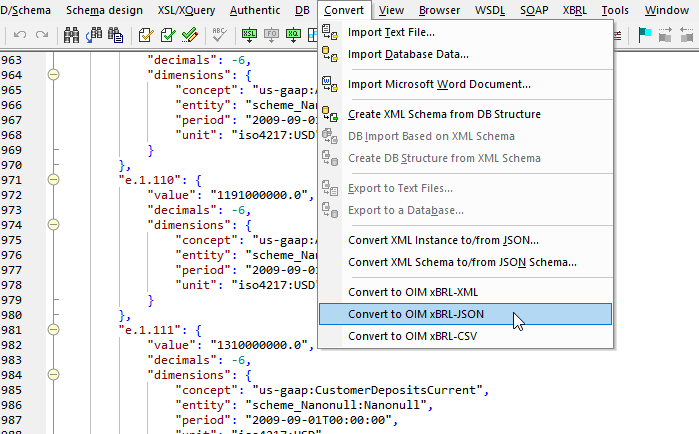This screenshot has height=434, width=699.
Task: Collapse the e.1.111 block at line 981
Action: pos(54,328)
